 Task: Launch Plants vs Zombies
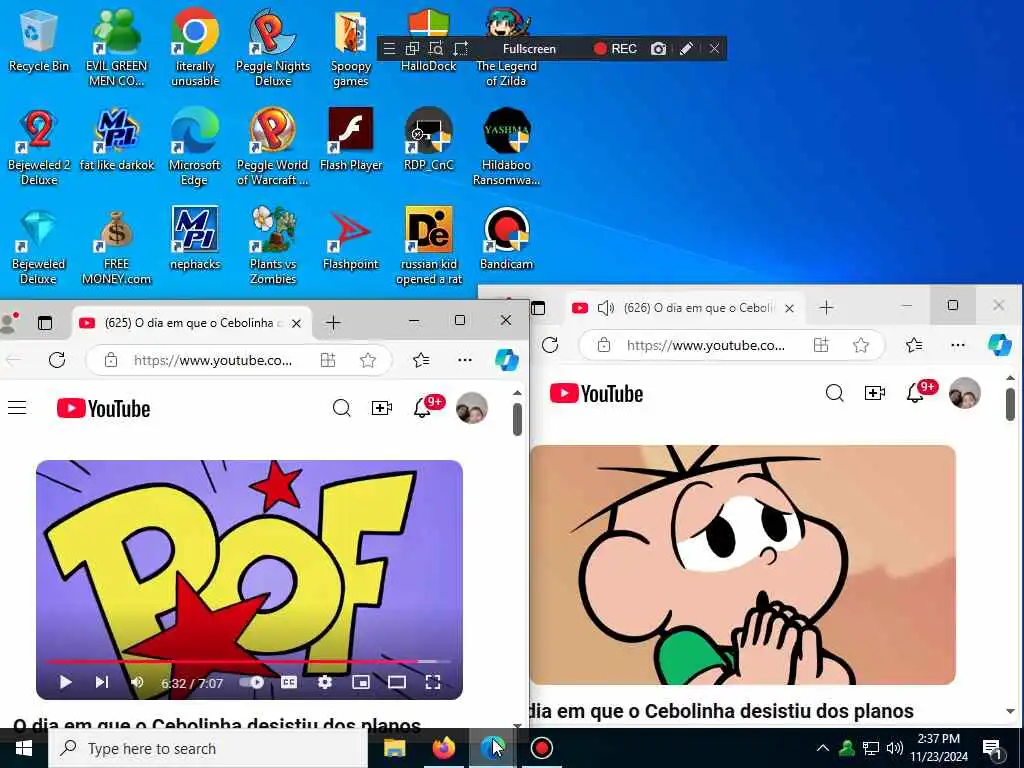tap(272, 246)
